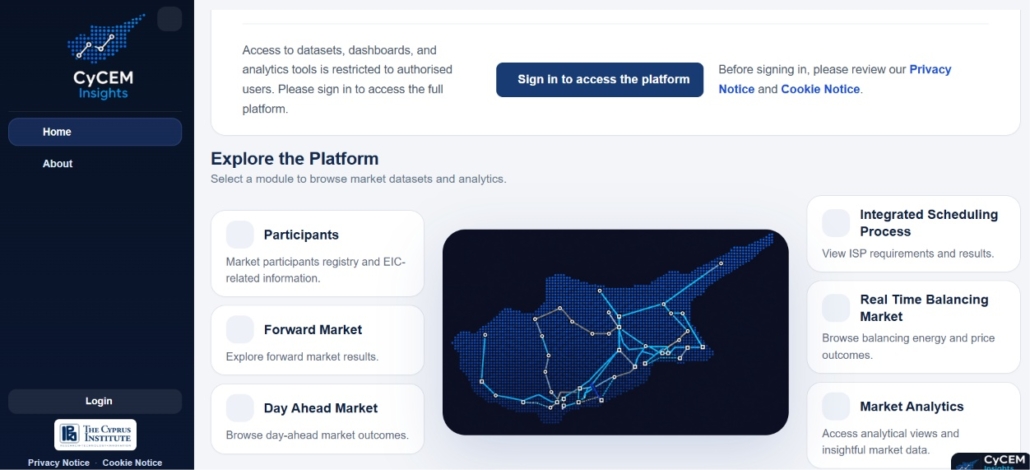Select Home in the sidebar

pyautogui.click(x=95, y=131)
